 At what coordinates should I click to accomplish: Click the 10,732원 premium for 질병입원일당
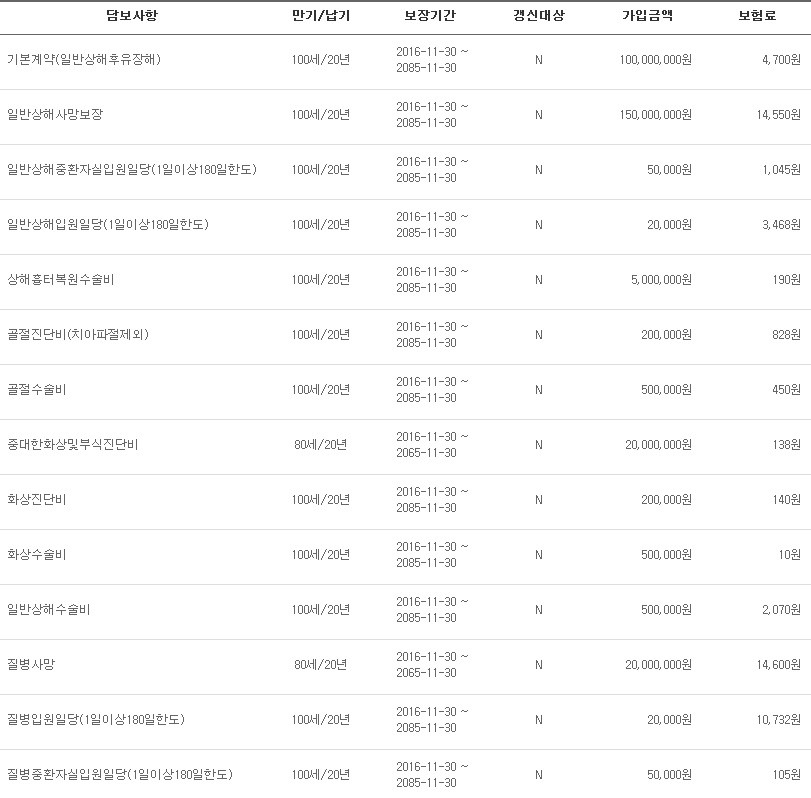tap(778, 719)
